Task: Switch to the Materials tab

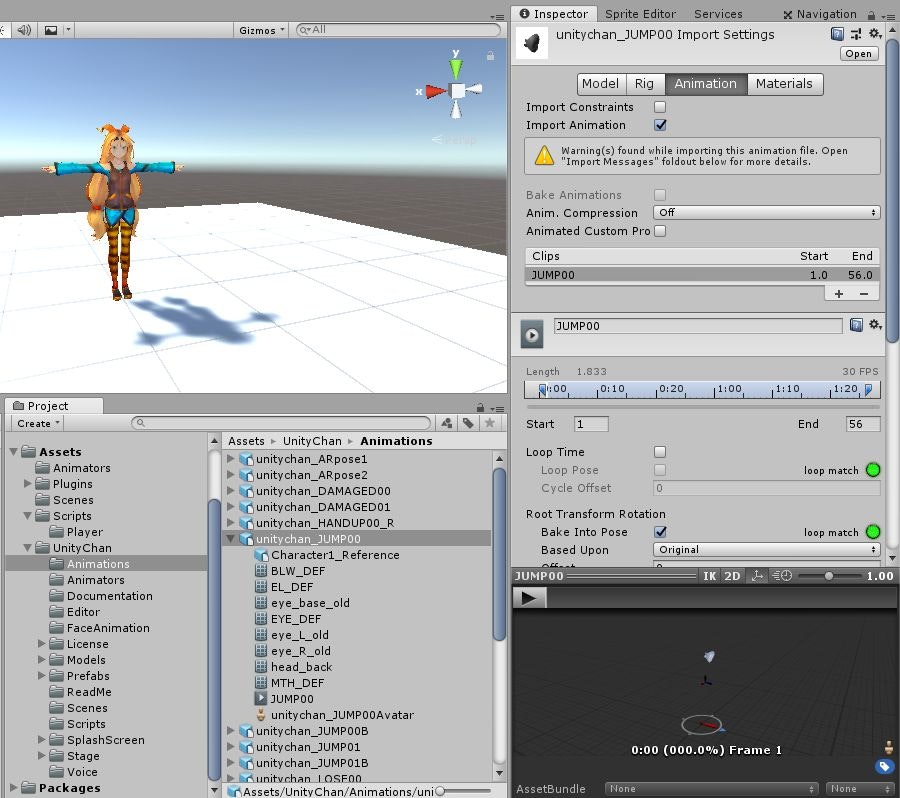Action: tap(784, 84)
